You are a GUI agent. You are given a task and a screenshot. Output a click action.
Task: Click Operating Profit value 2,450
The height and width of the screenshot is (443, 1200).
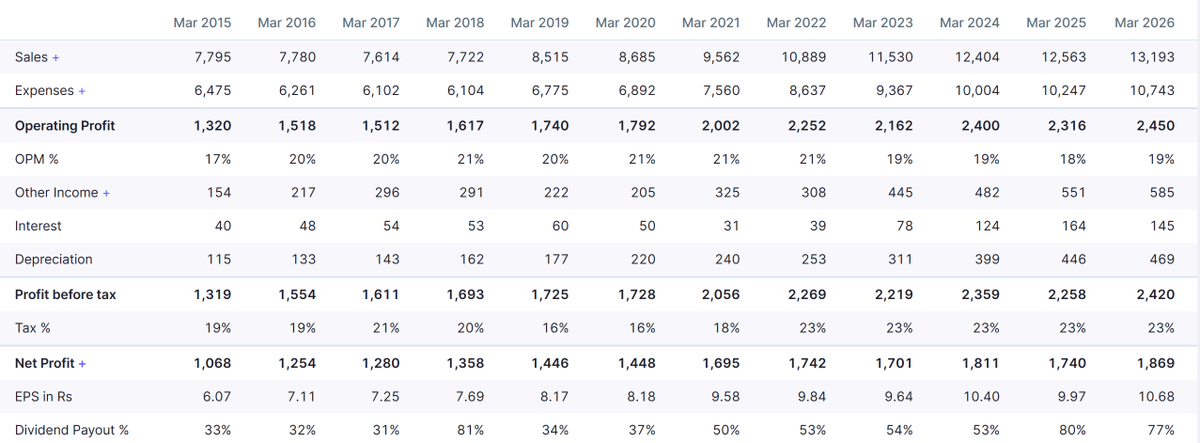(1156, 125)
